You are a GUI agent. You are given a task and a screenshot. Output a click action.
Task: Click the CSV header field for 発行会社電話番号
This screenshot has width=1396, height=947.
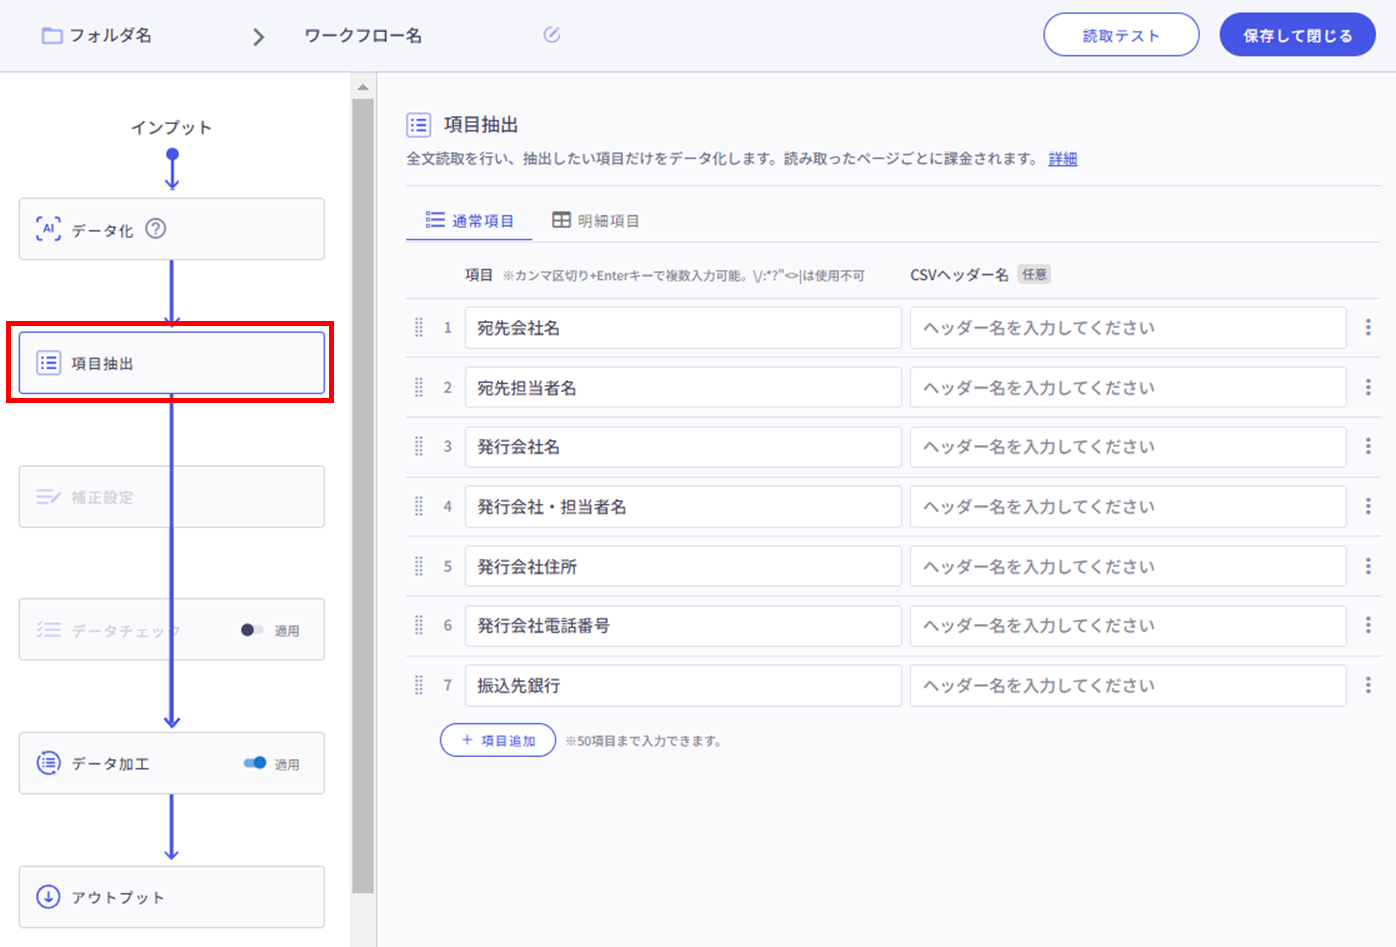1128,626
